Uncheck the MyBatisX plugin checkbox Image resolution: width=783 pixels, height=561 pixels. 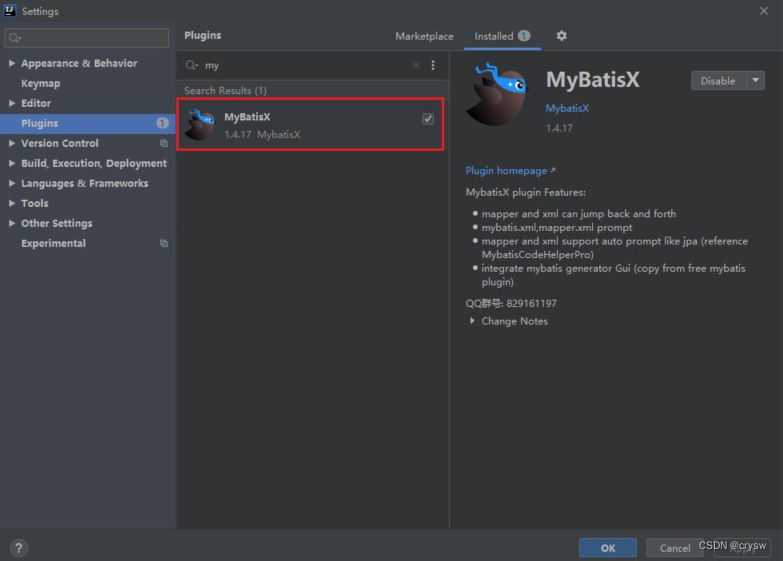(428, 119)
